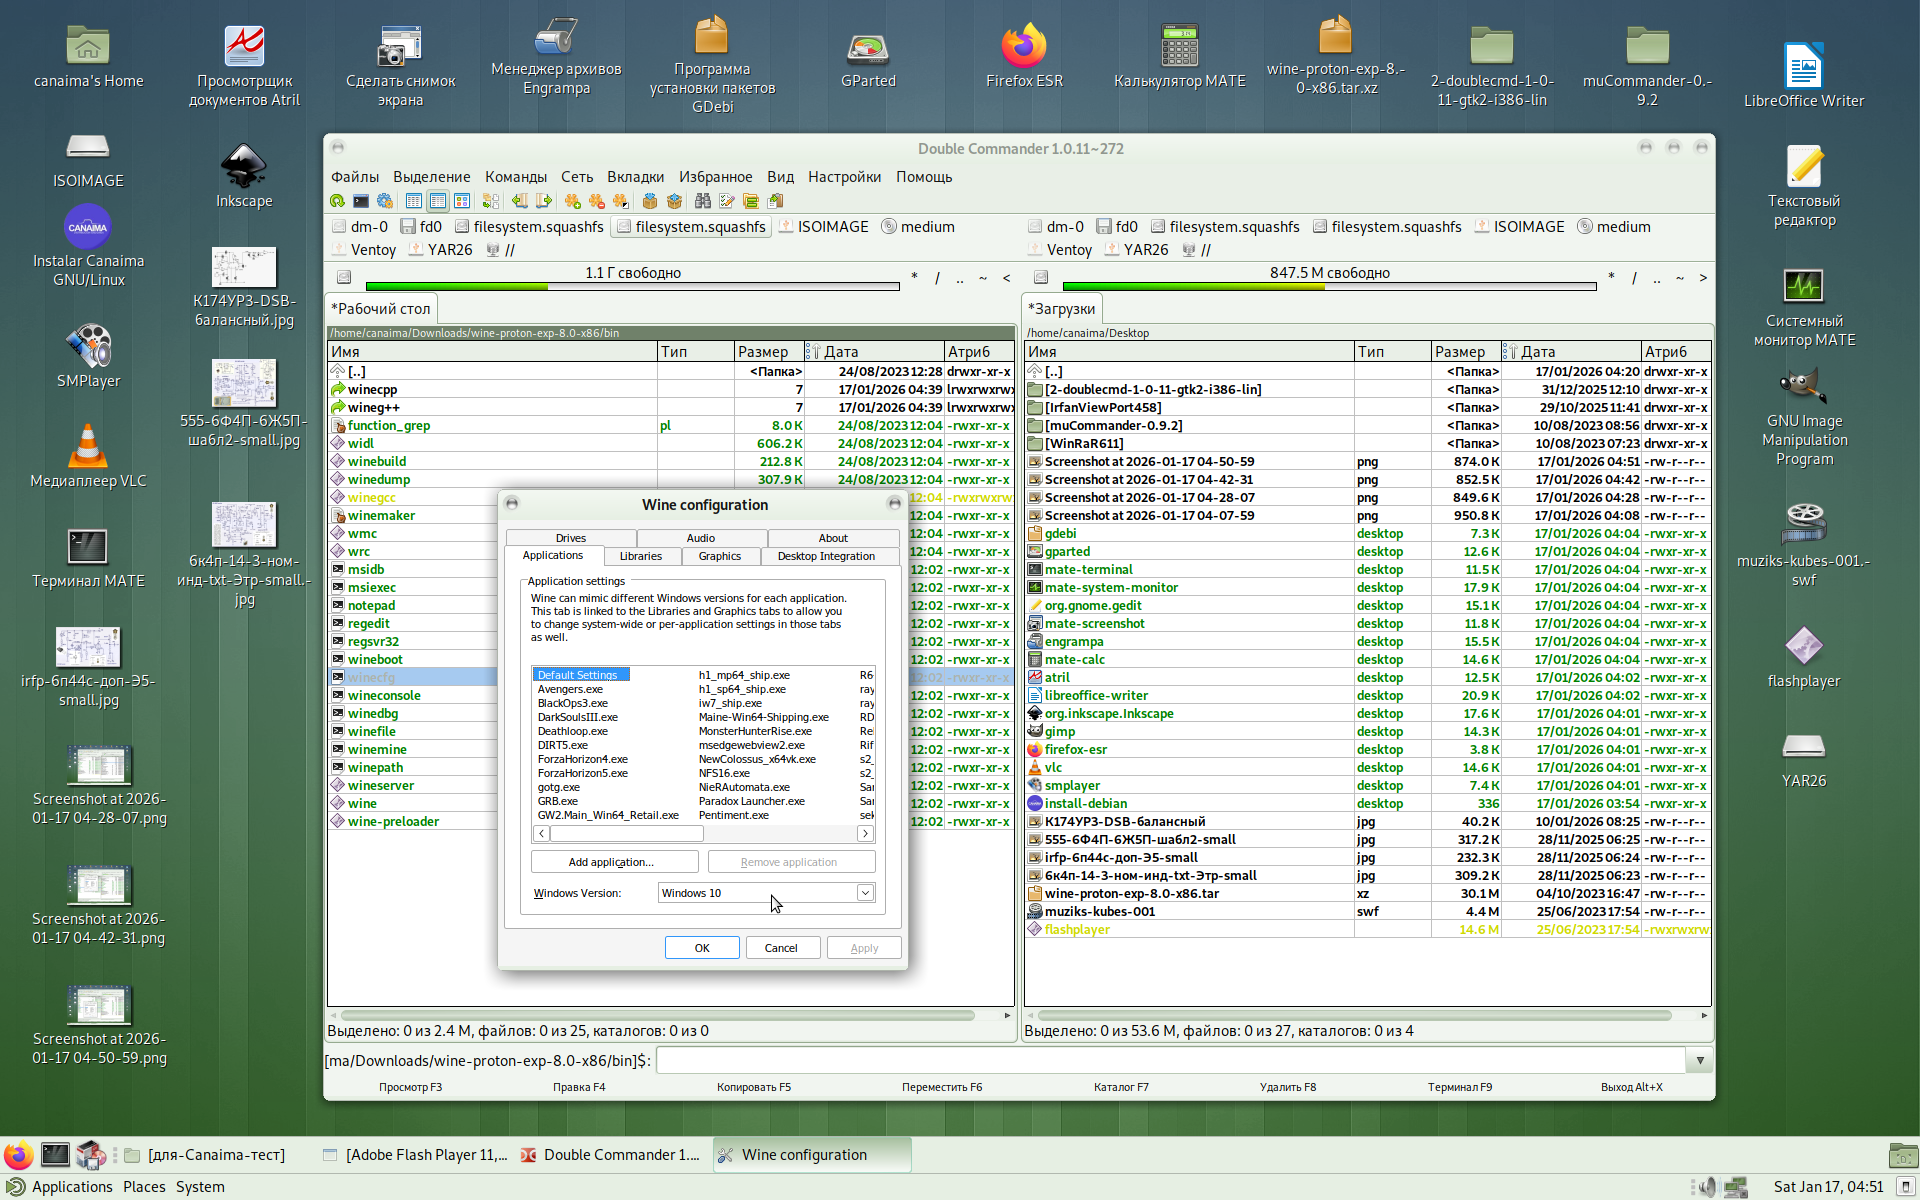
Task: Open the left panel drive list button
Action: coord(343,277)
